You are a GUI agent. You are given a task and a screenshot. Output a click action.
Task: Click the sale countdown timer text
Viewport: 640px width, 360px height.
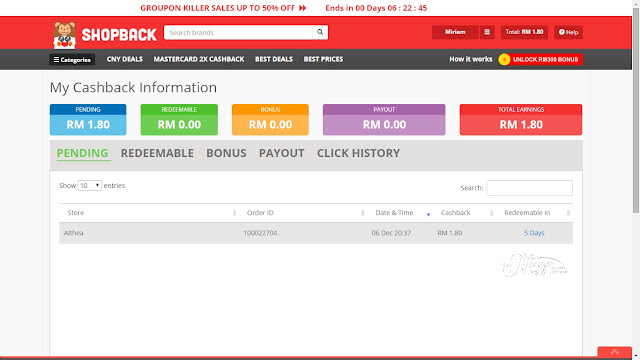376,8
